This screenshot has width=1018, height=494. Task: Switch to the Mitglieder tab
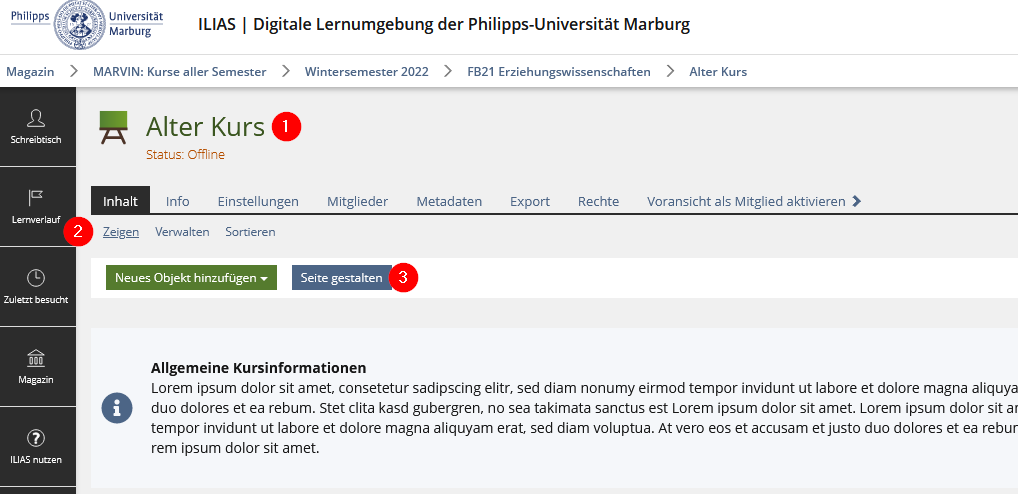click(x=357, y=201)
